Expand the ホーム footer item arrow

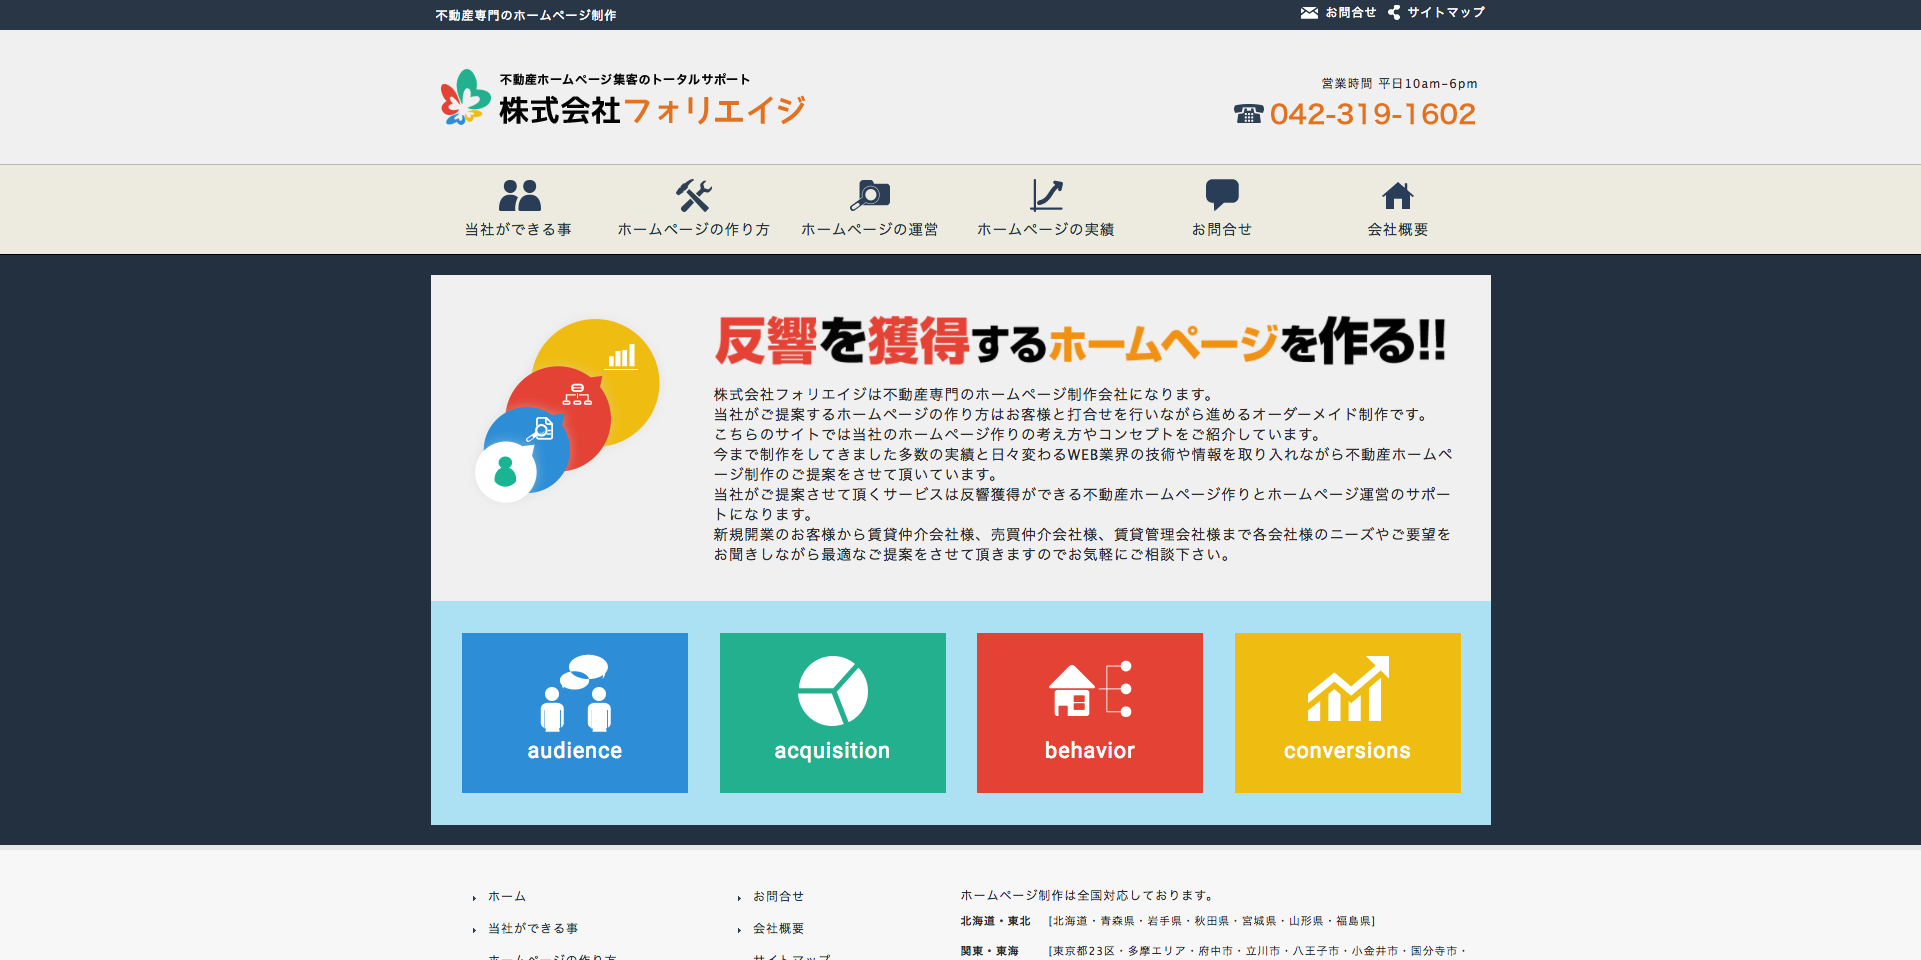pos(472,897)
